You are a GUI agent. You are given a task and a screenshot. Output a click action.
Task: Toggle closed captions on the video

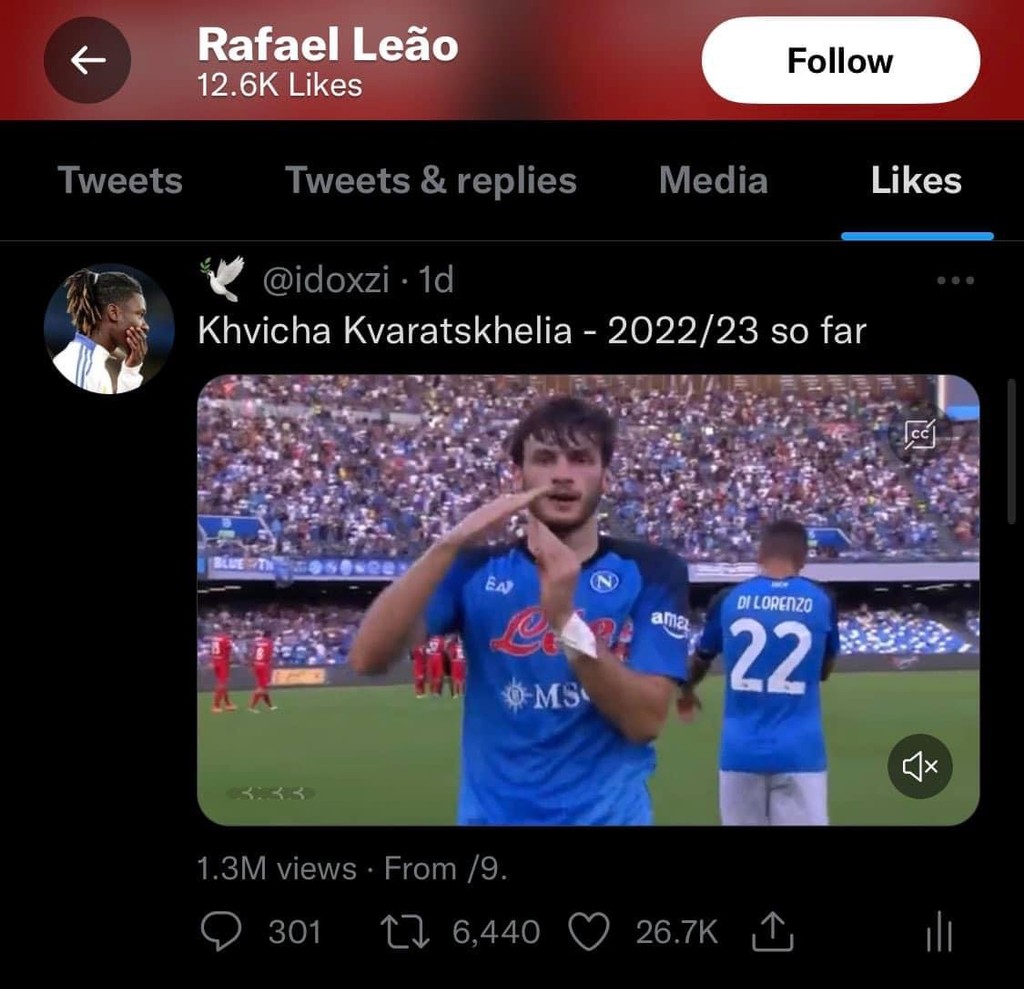919,434
